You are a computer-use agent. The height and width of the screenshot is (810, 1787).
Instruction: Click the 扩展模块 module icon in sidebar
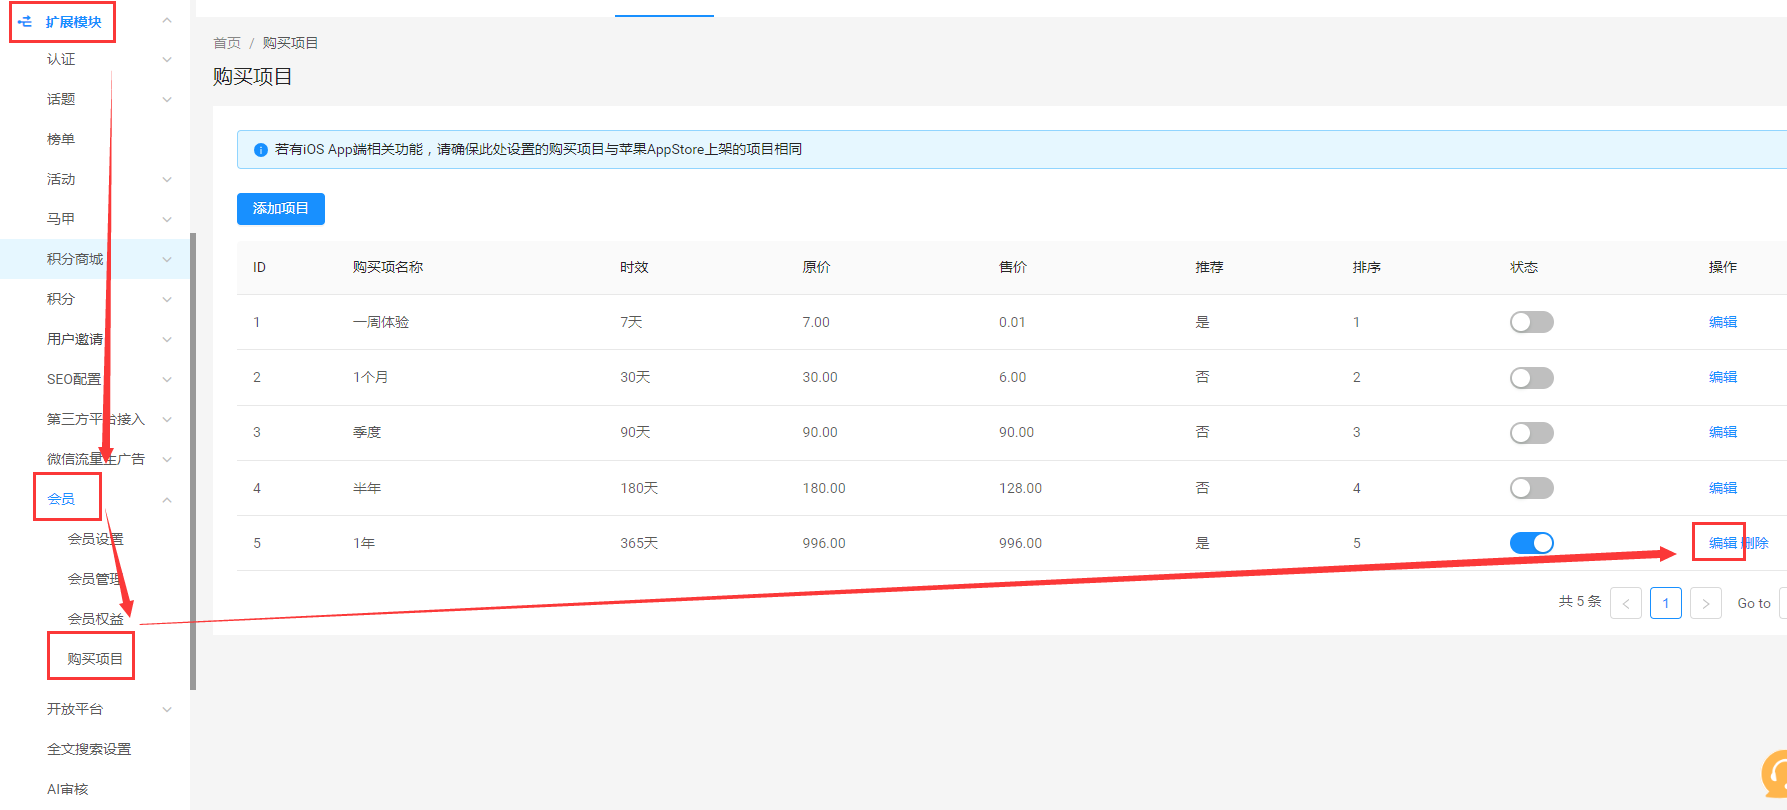pyautogui.click(x=25, y=21)
